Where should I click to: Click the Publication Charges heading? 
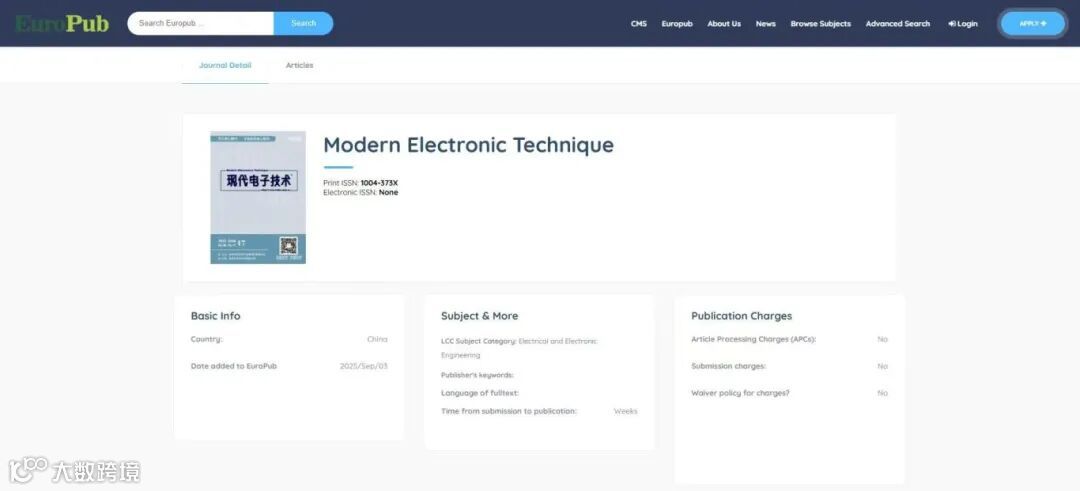click(742, 316)
